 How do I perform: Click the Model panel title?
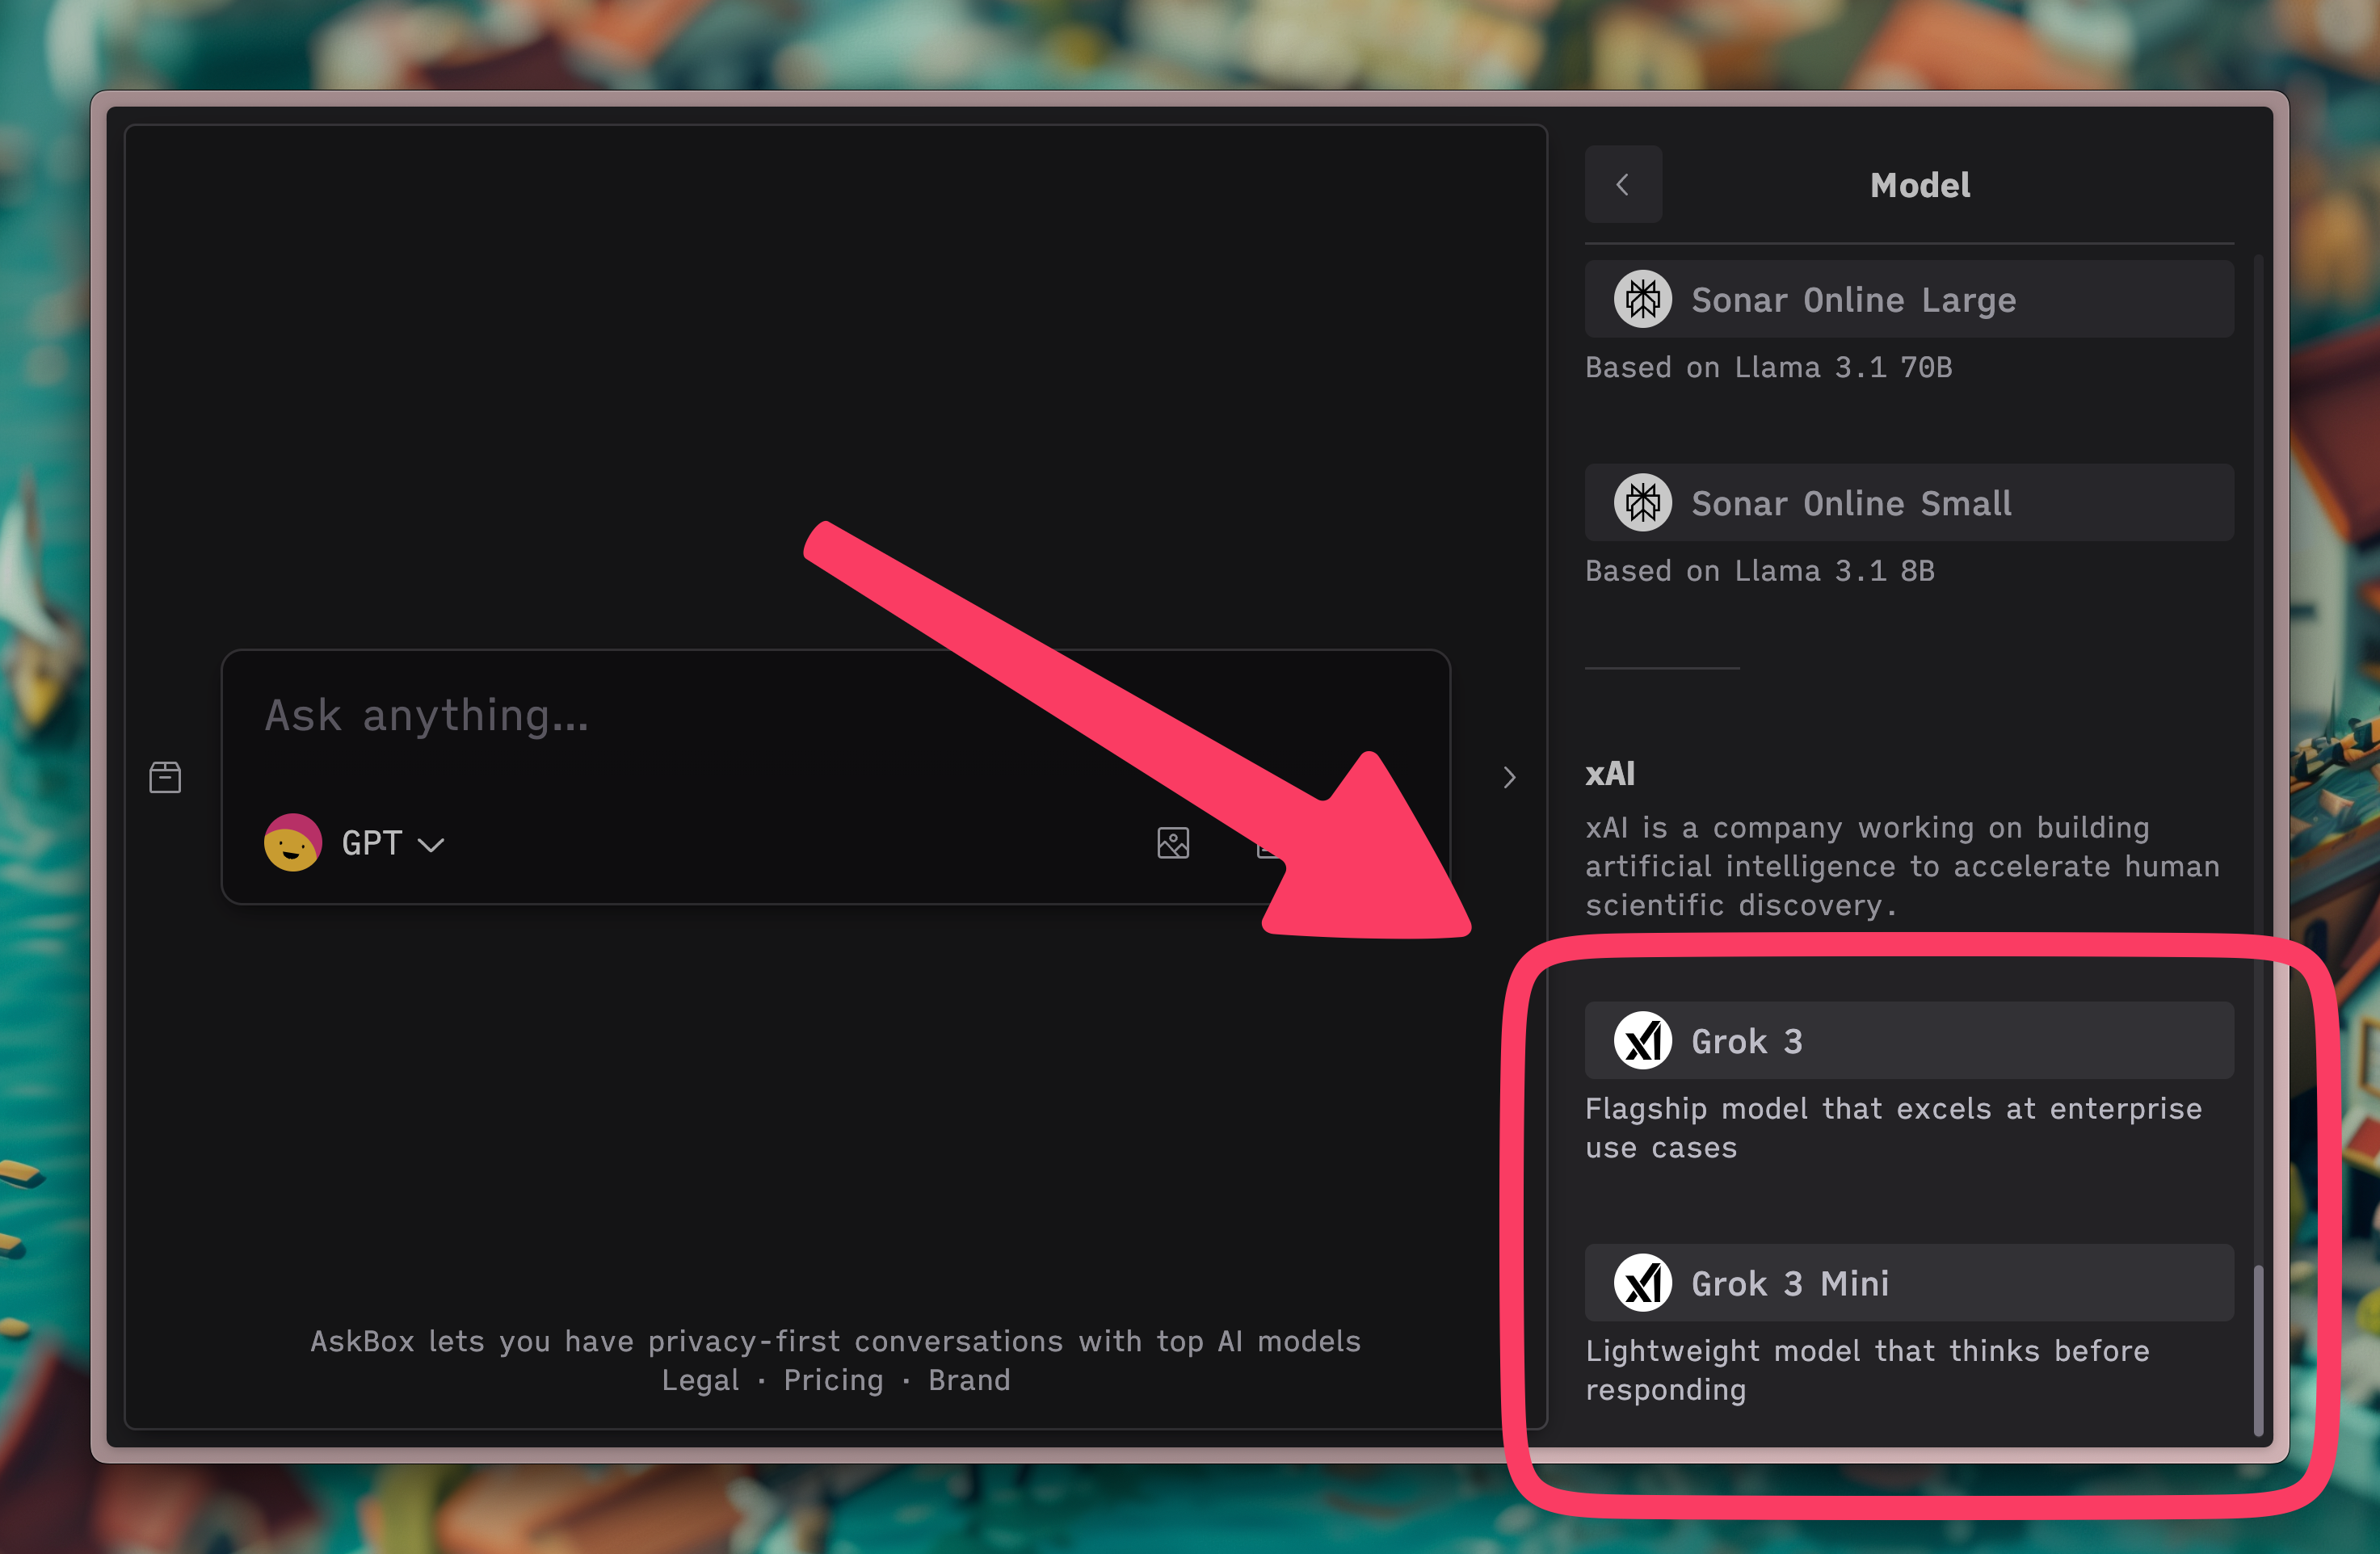tap(1920, 185)
